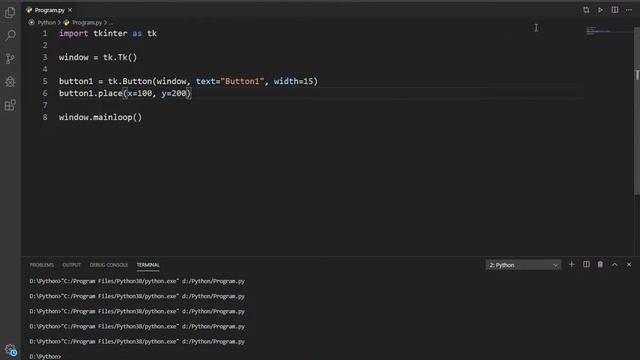Open the Extensions view
The image size is (640, 360).
(x=10, y=105)
